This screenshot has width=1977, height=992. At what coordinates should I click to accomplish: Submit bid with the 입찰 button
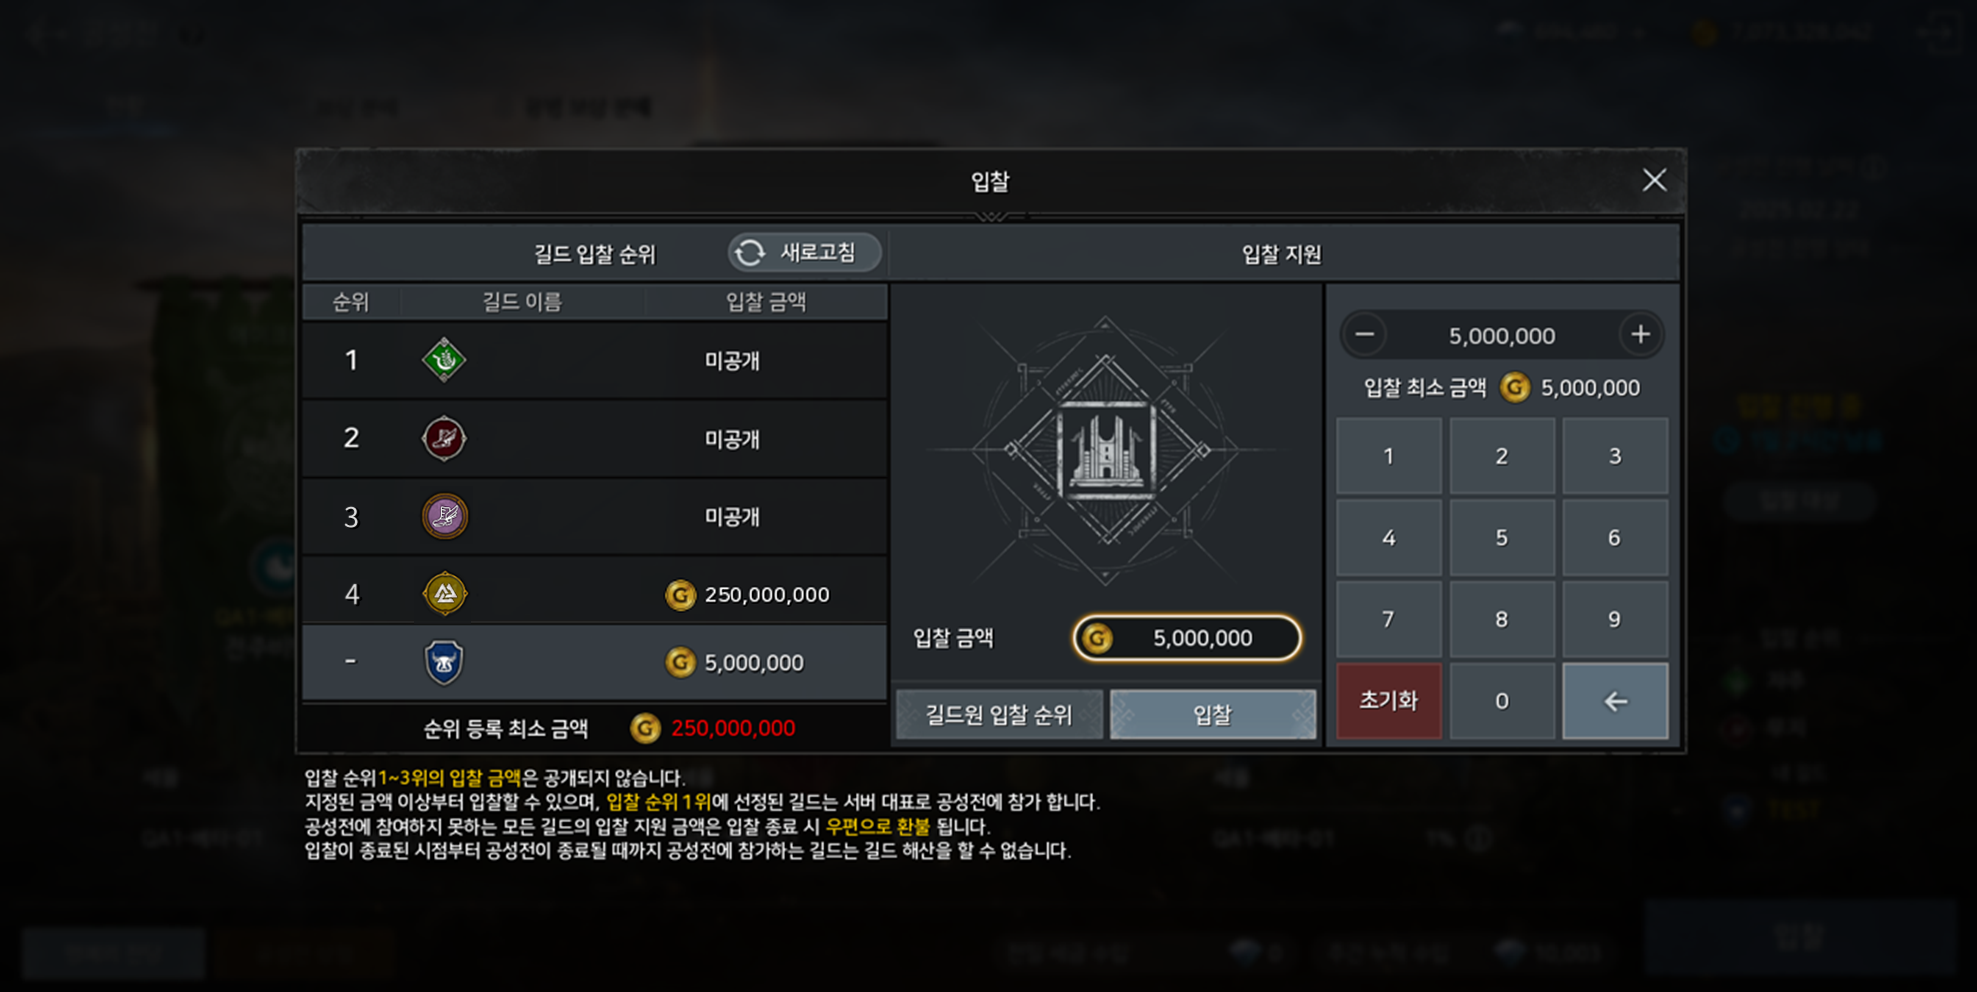(x=1213, y=715)
